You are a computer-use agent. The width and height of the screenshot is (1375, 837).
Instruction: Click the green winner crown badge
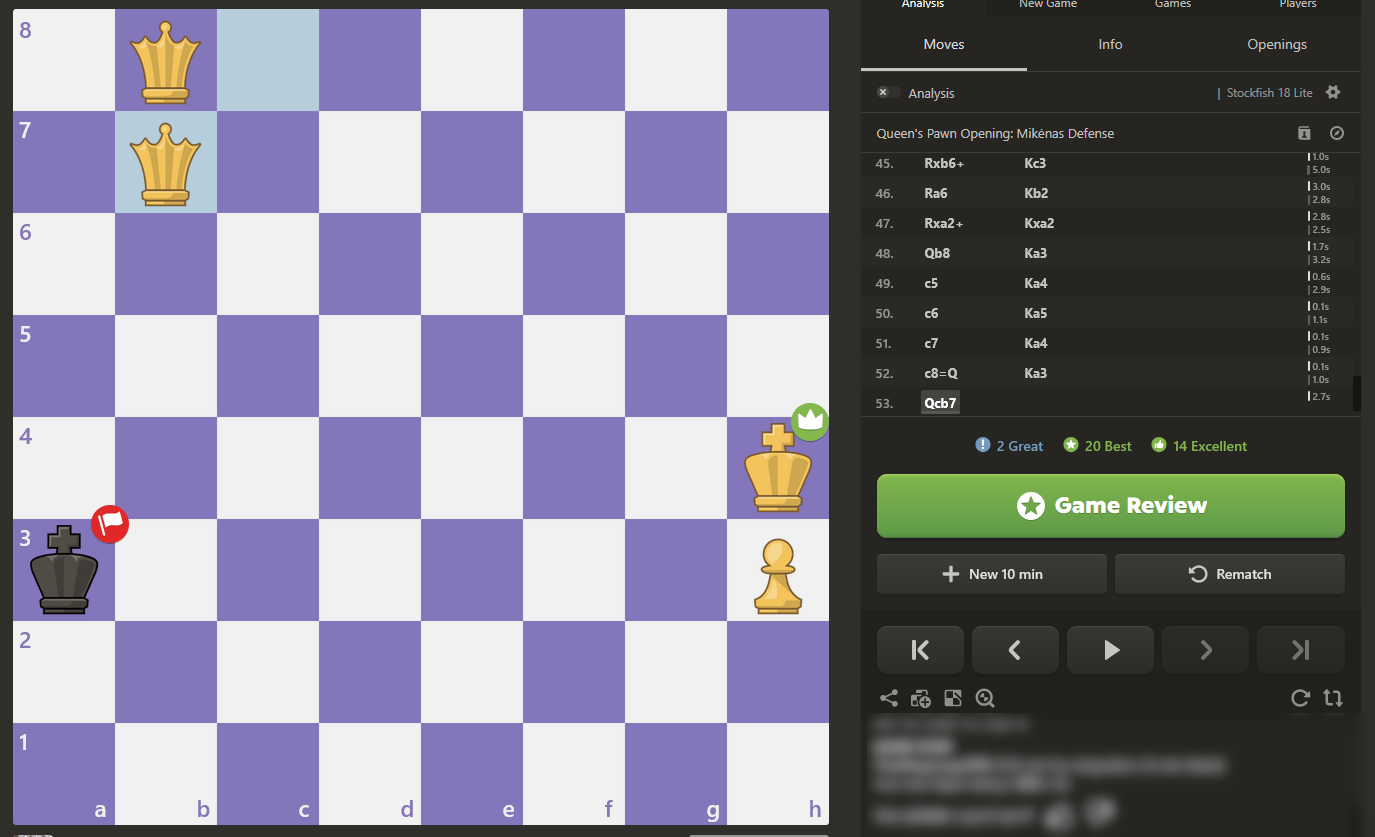811,422
